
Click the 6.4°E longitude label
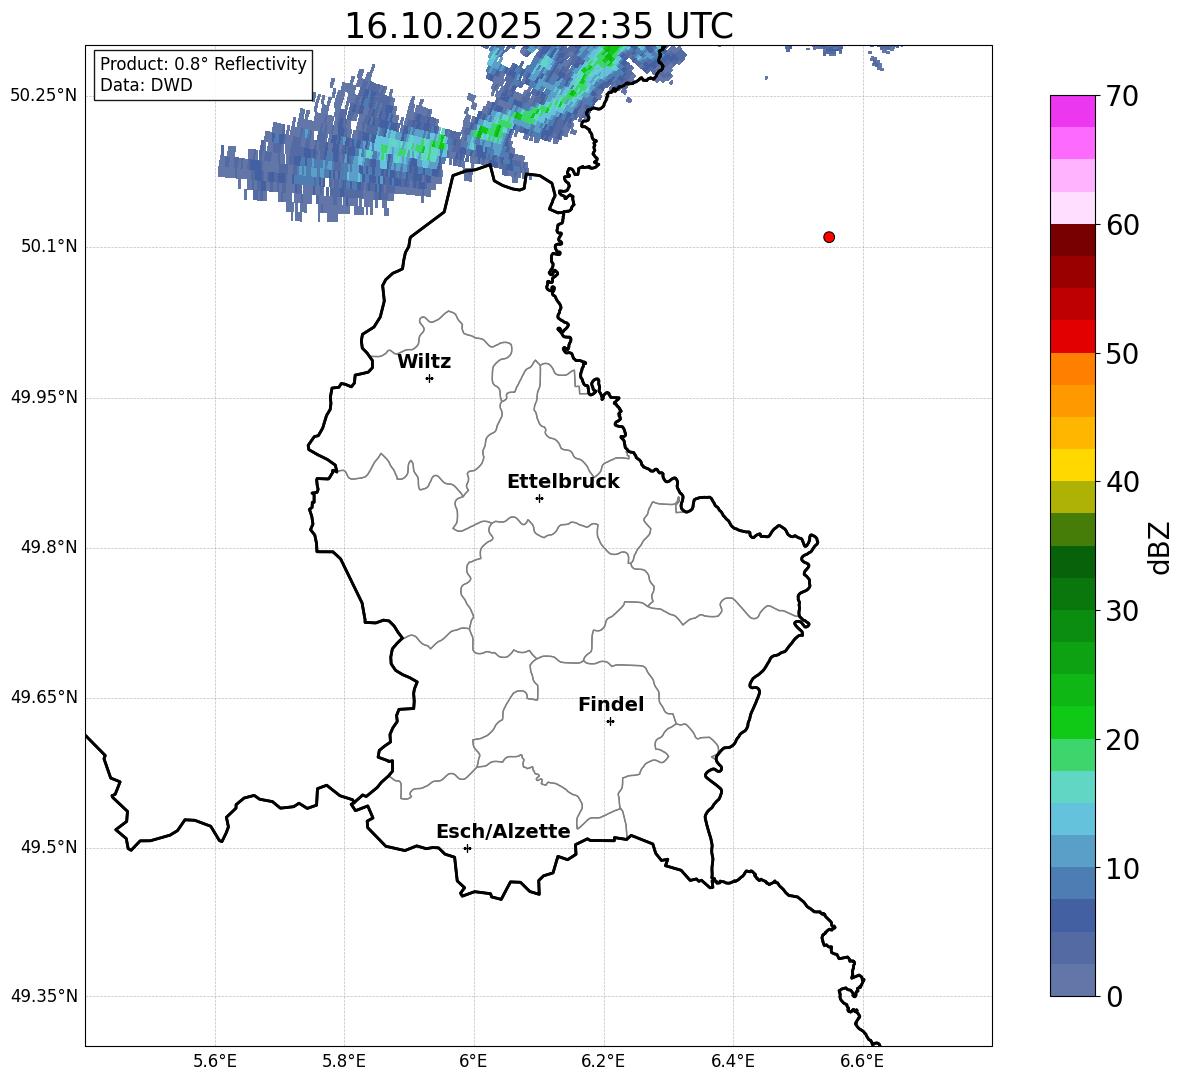coord(732,1061)
